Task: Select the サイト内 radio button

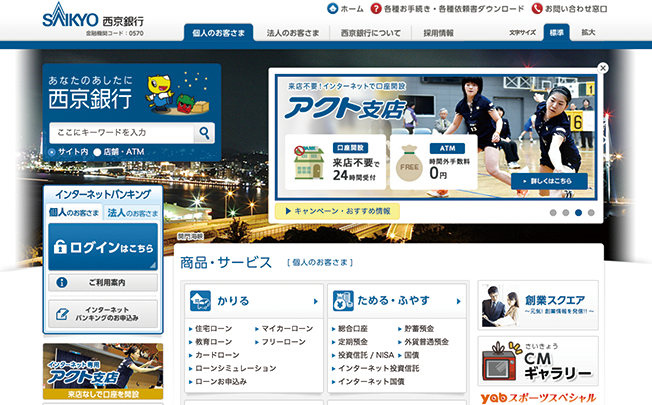Action: pos(52,152)
